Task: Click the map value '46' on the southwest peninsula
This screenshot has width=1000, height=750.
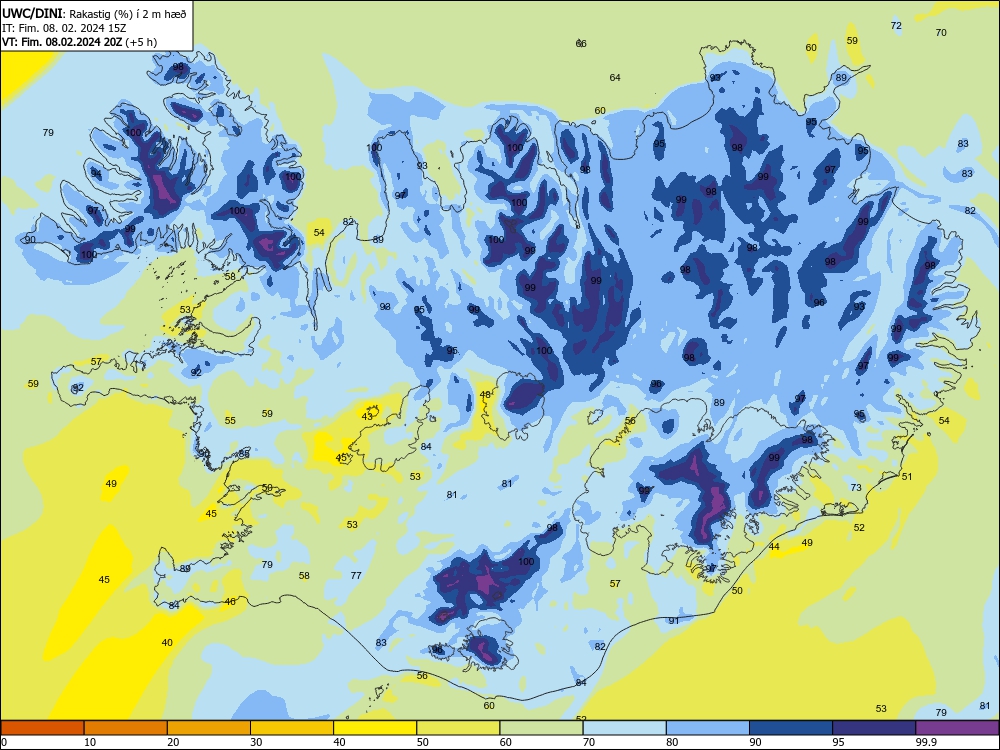Action: pyautogui.click(x=230, y=601)
